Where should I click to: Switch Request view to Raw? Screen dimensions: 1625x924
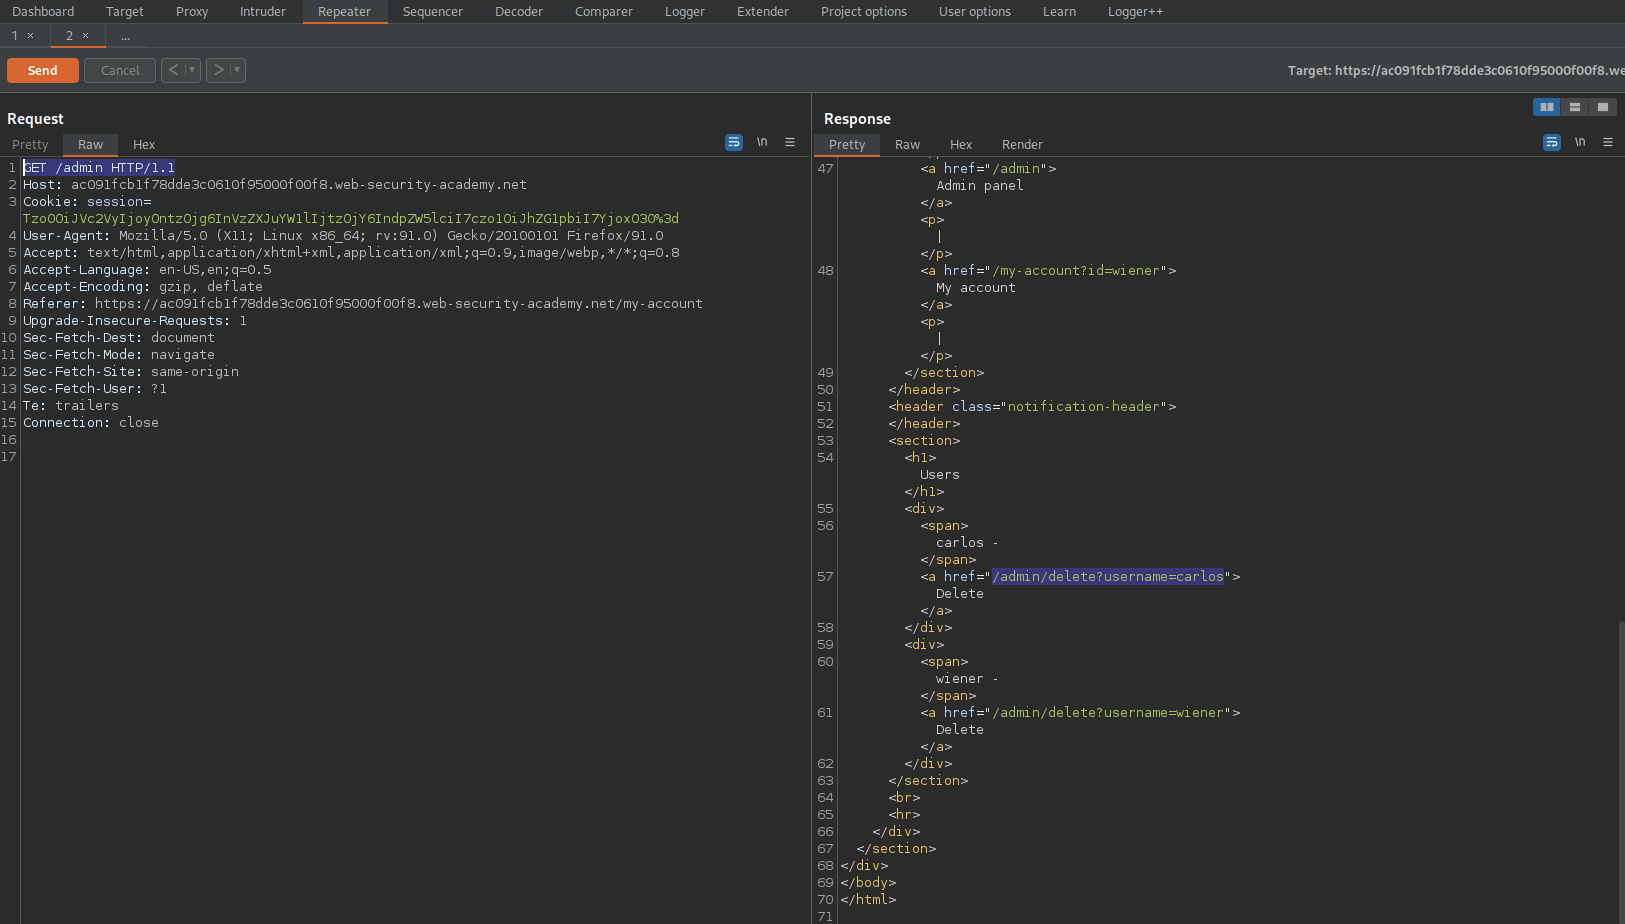pos(91,145)
